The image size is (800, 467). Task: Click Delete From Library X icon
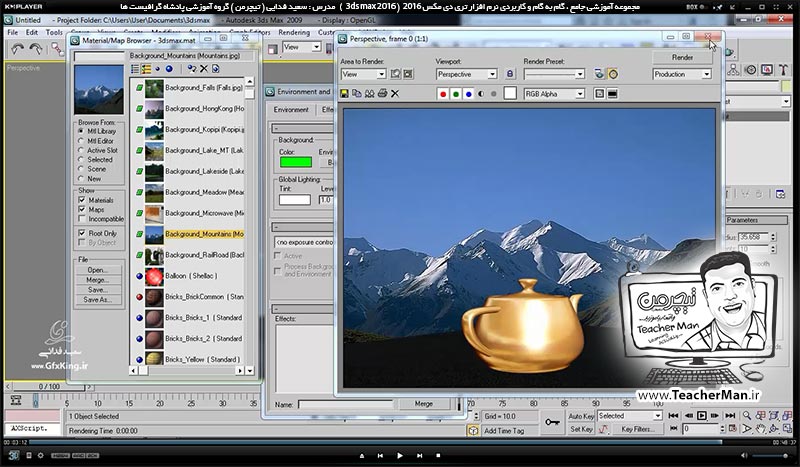point(204,69)
